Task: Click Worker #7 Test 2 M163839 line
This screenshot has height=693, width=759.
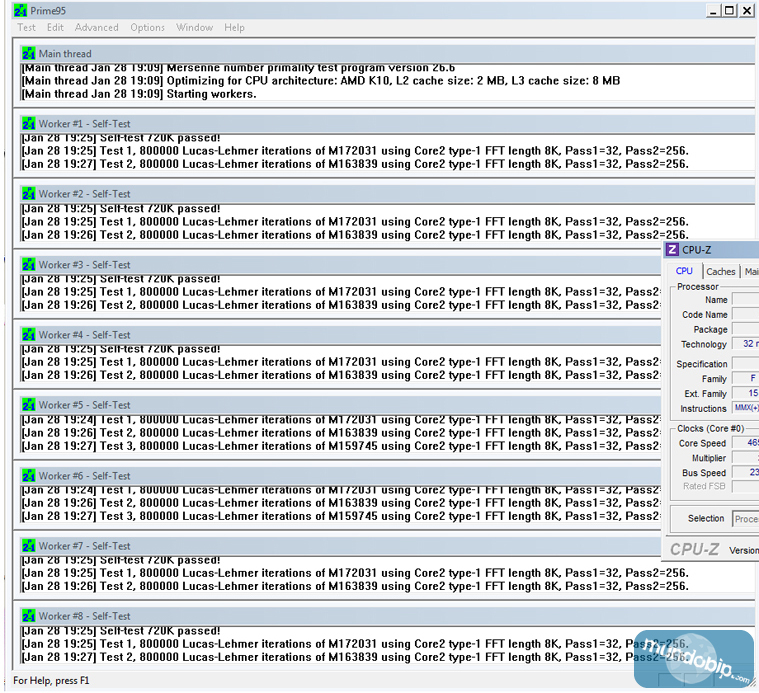Action: 355,586
